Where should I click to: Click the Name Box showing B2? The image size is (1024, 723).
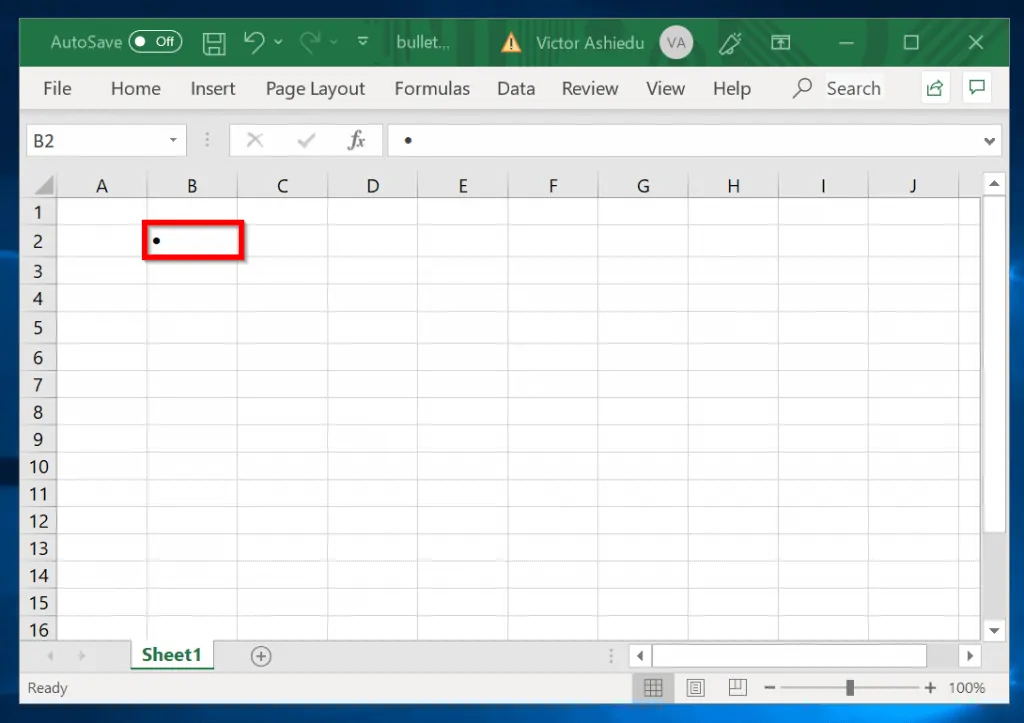97,140
